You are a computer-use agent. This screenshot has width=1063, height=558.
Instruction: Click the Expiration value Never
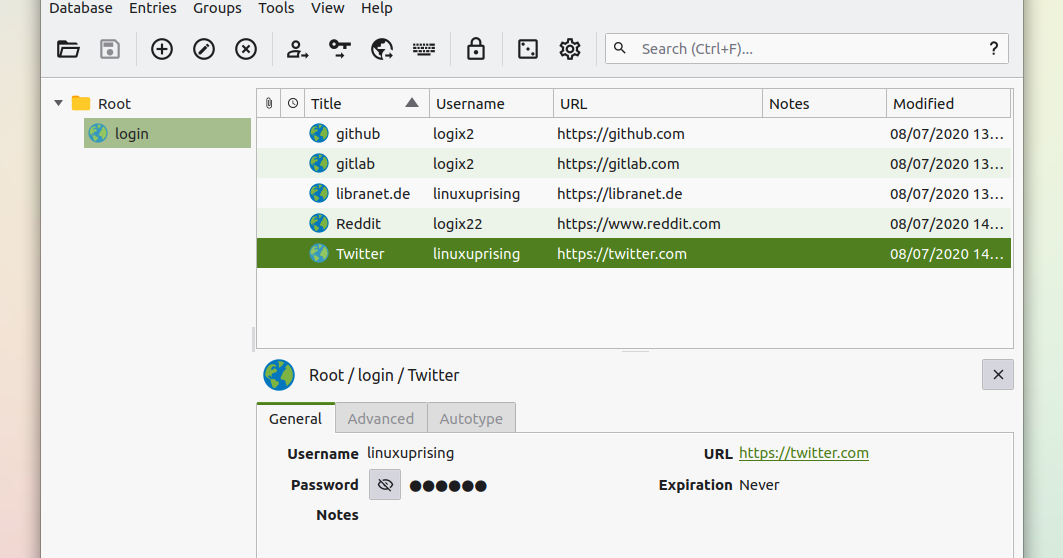pos(759,485)
